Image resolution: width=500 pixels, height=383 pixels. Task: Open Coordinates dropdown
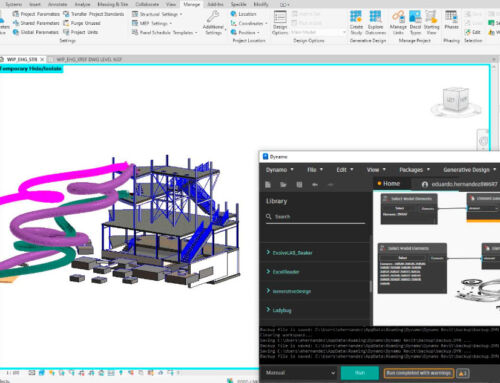[249, 23]
